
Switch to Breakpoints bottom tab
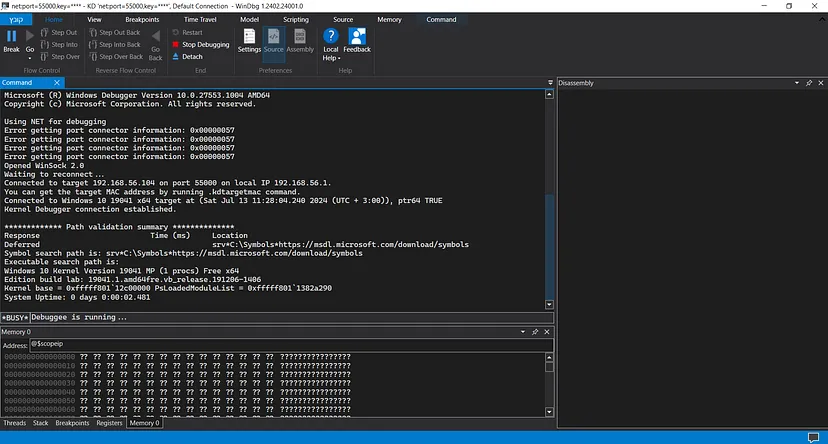pyautogui.click(x=72, y=423)
